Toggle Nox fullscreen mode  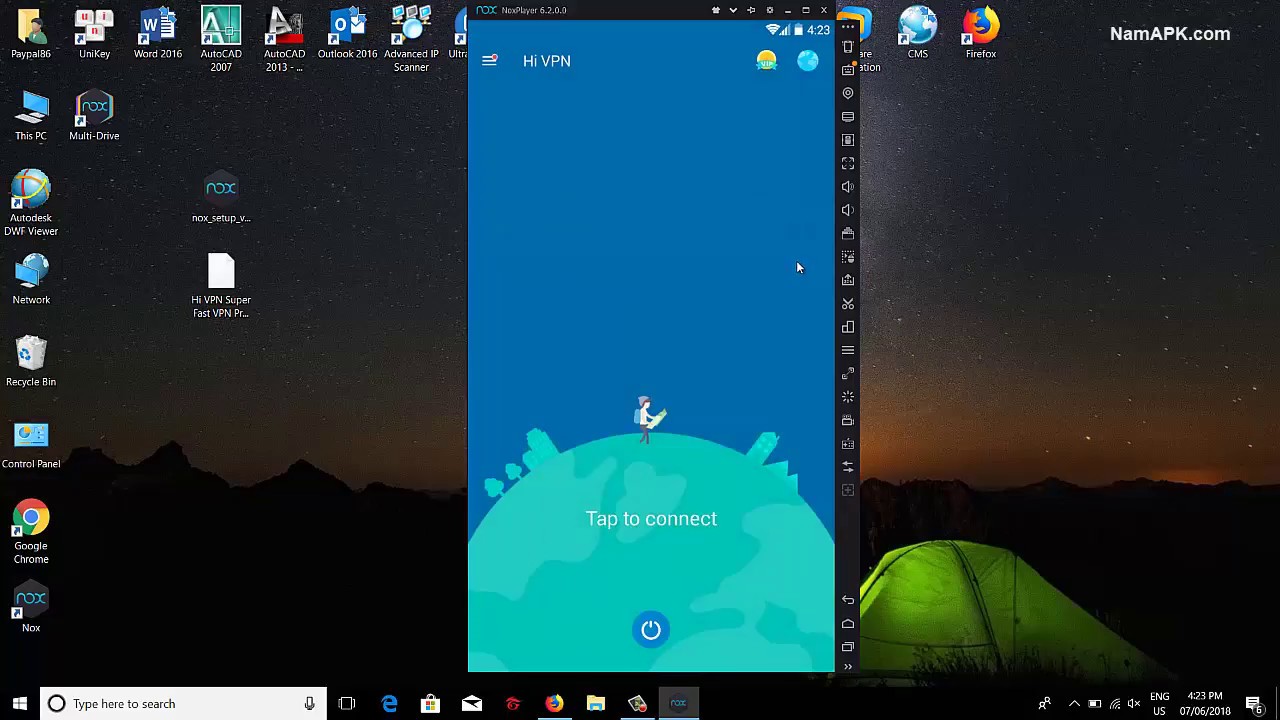[848, 163]
